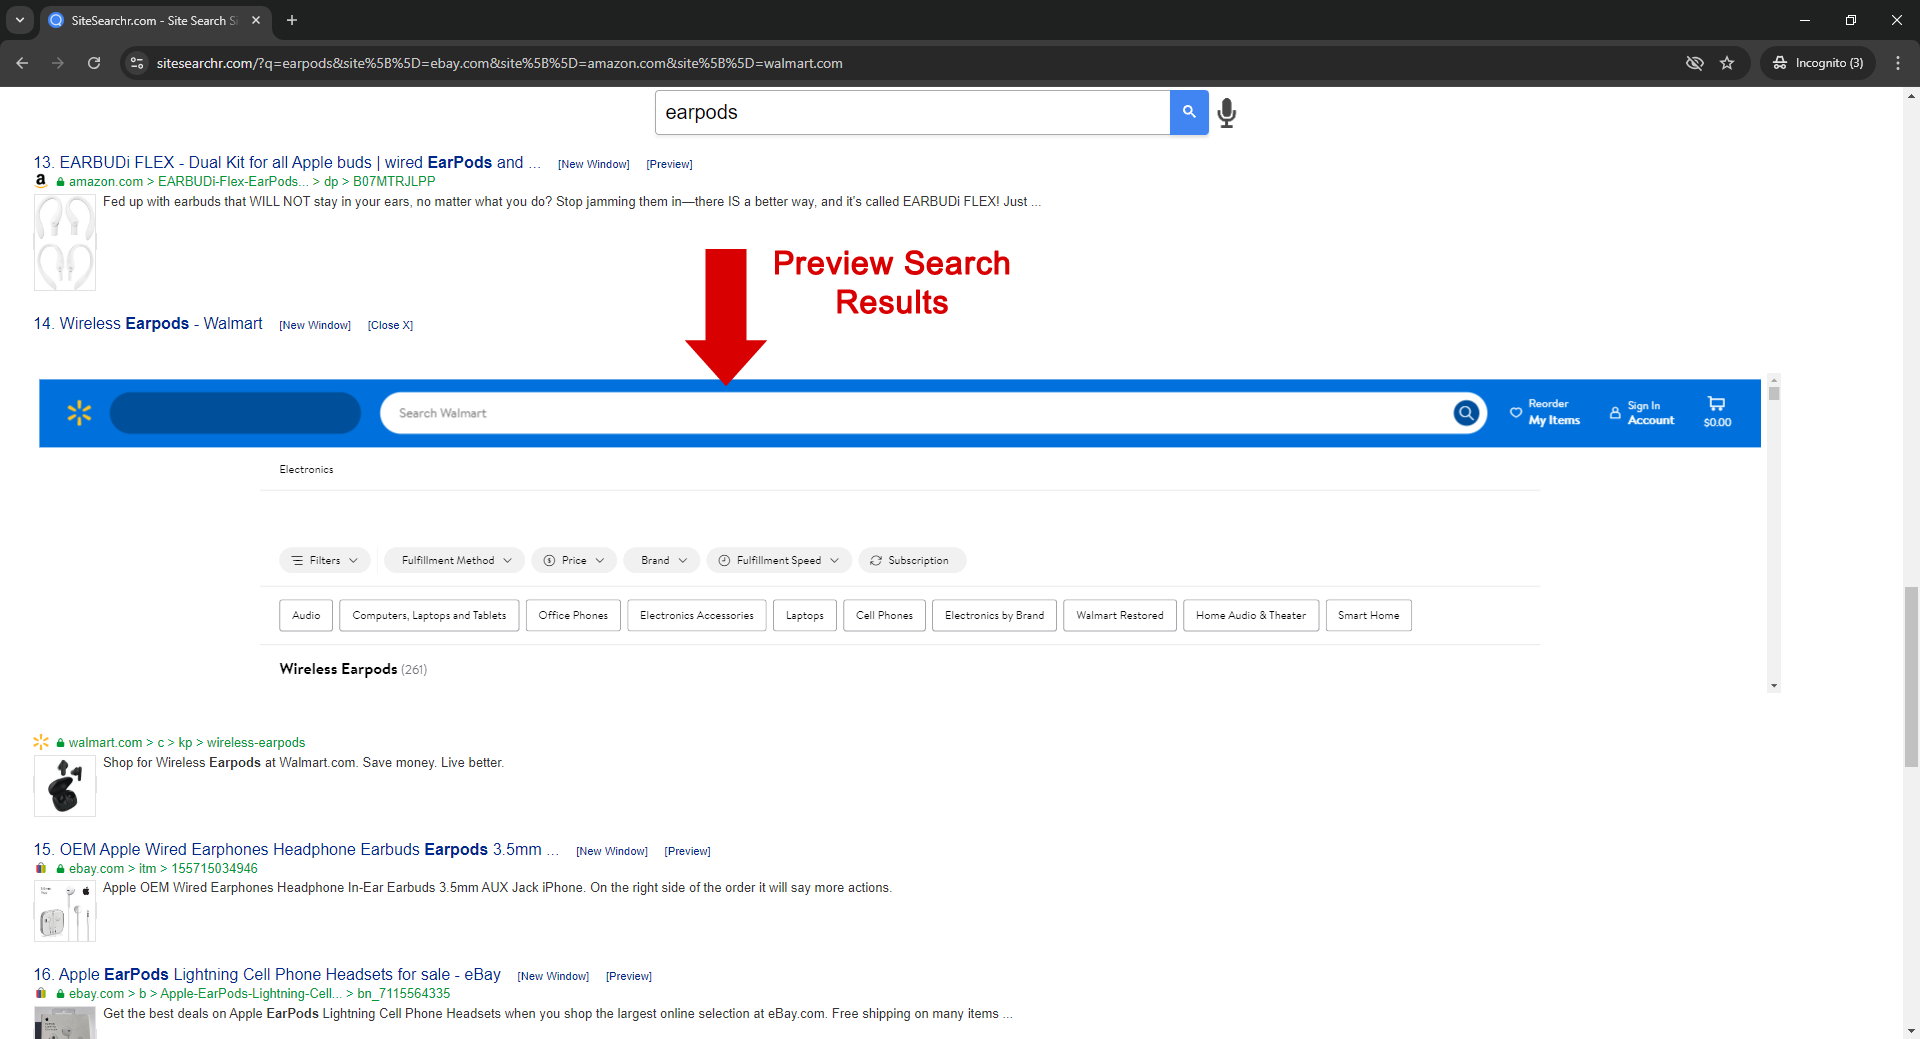Viewport: 1920px width, 1039px height.
Task: Click the Search Walmart input field
Action: click(x=915, y=413)
